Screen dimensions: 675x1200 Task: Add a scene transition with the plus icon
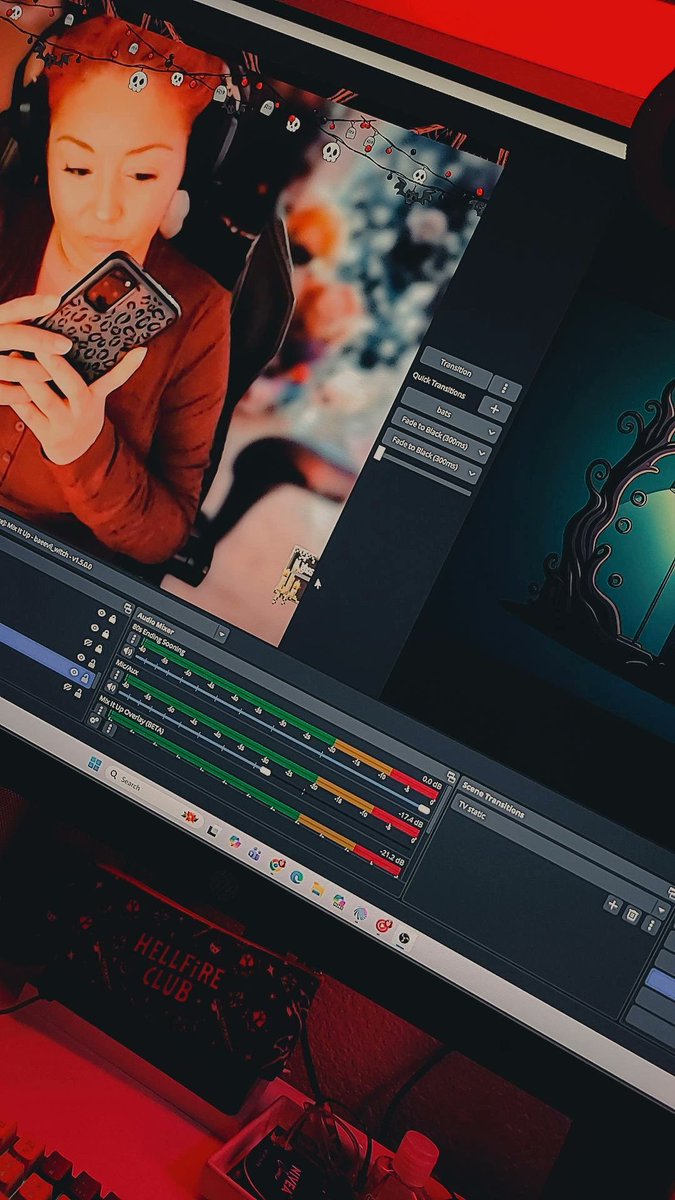(612, 904)
